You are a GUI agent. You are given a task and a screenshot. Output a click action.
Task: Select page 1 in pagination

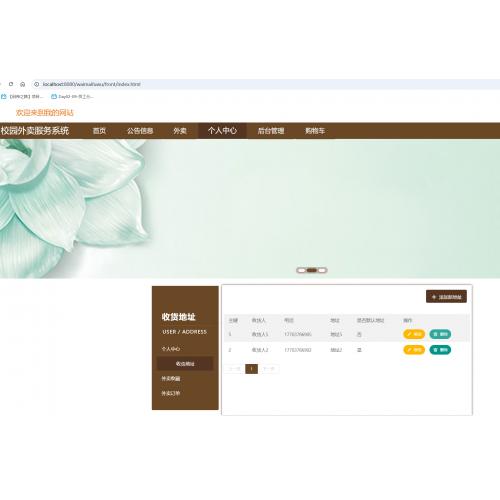(x=251, y=369)
